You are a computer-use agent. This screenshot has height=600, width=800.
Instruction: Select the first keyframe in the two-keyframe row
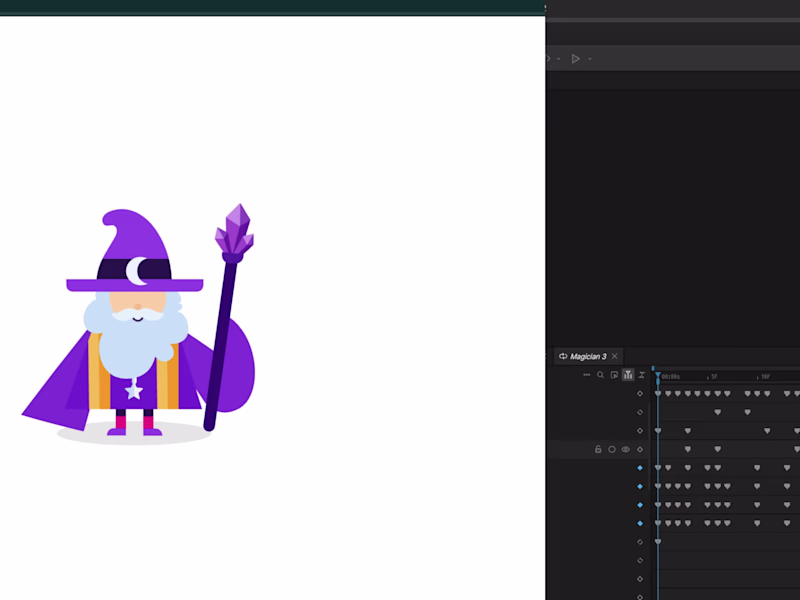[718, 412]
